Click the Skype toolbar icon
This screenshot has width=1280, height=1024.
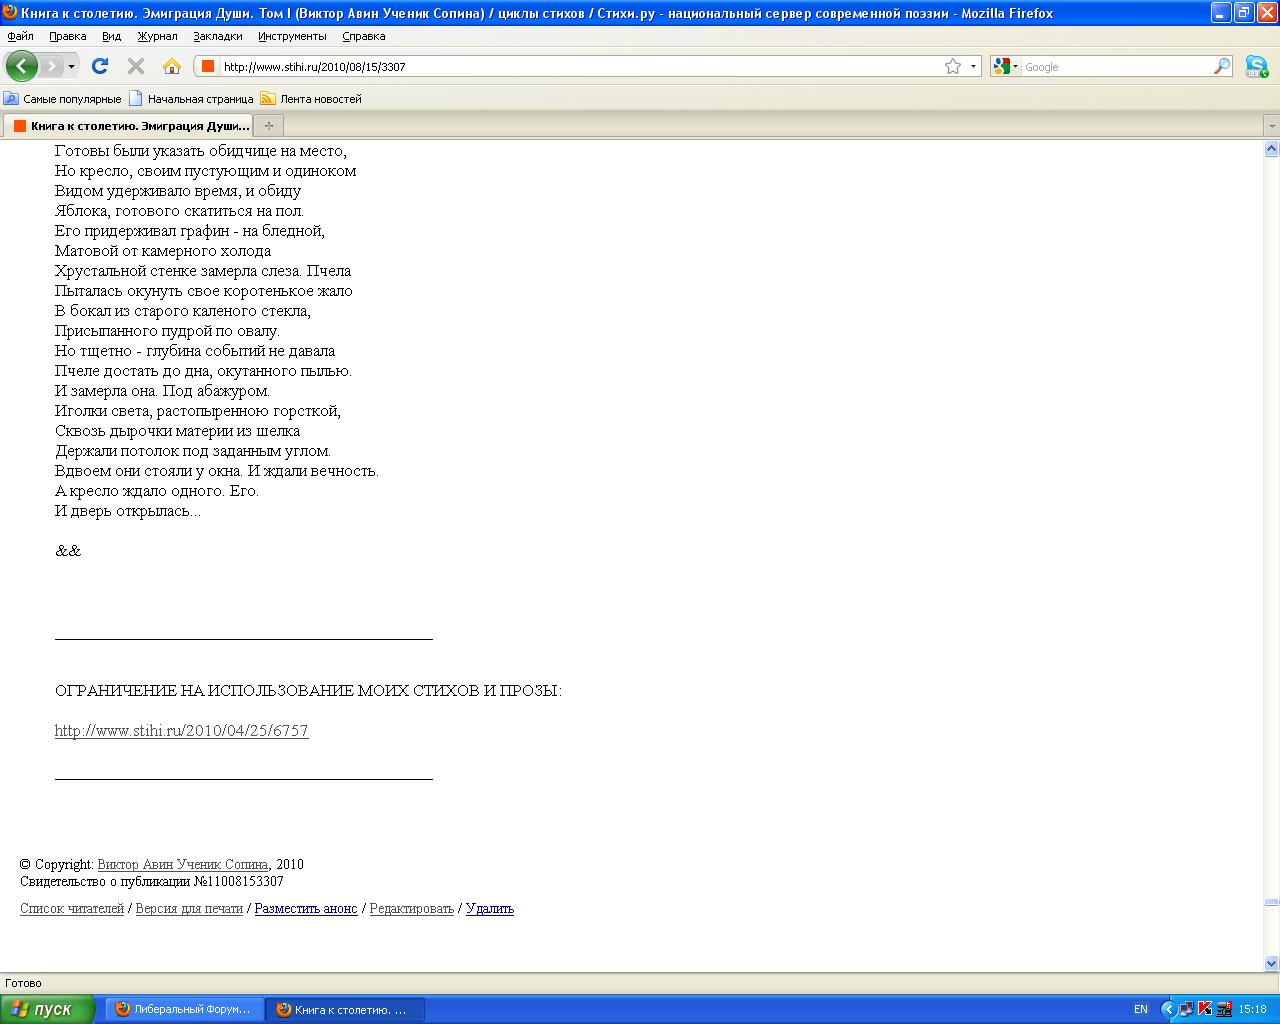[1257, 67]
